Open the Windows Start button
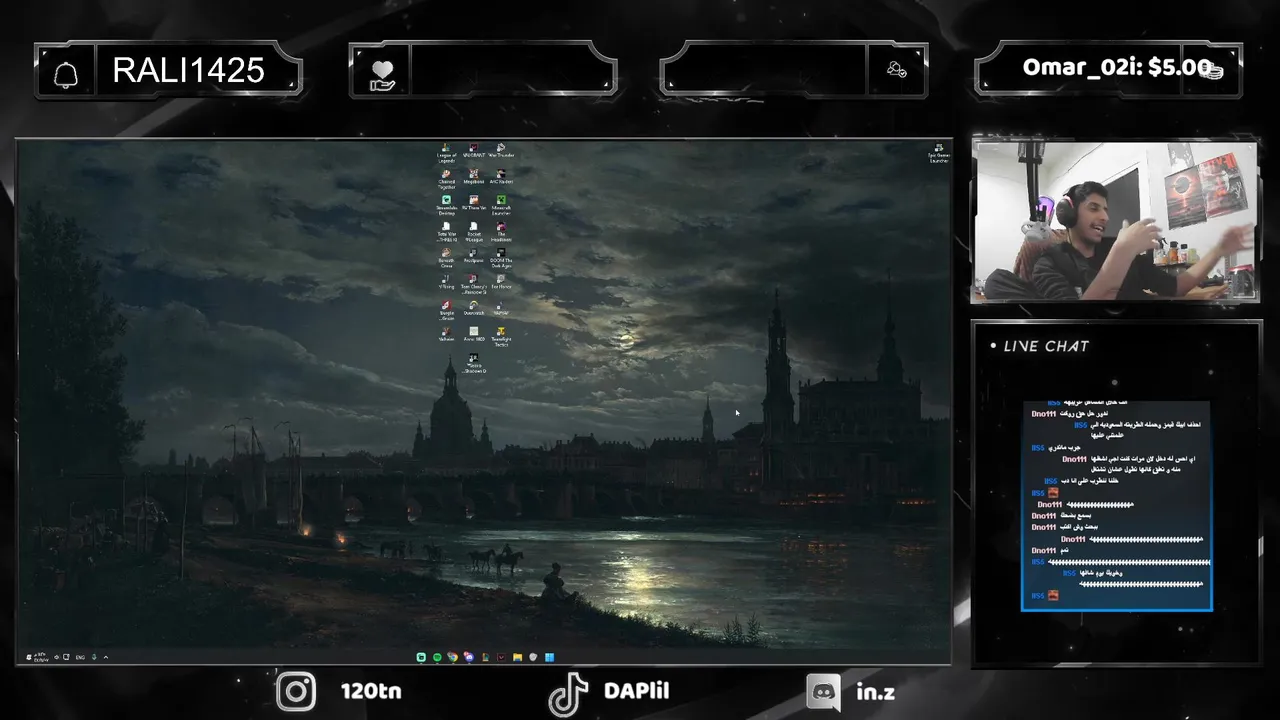Screen dimensions: 1280x720 (550, 657)
